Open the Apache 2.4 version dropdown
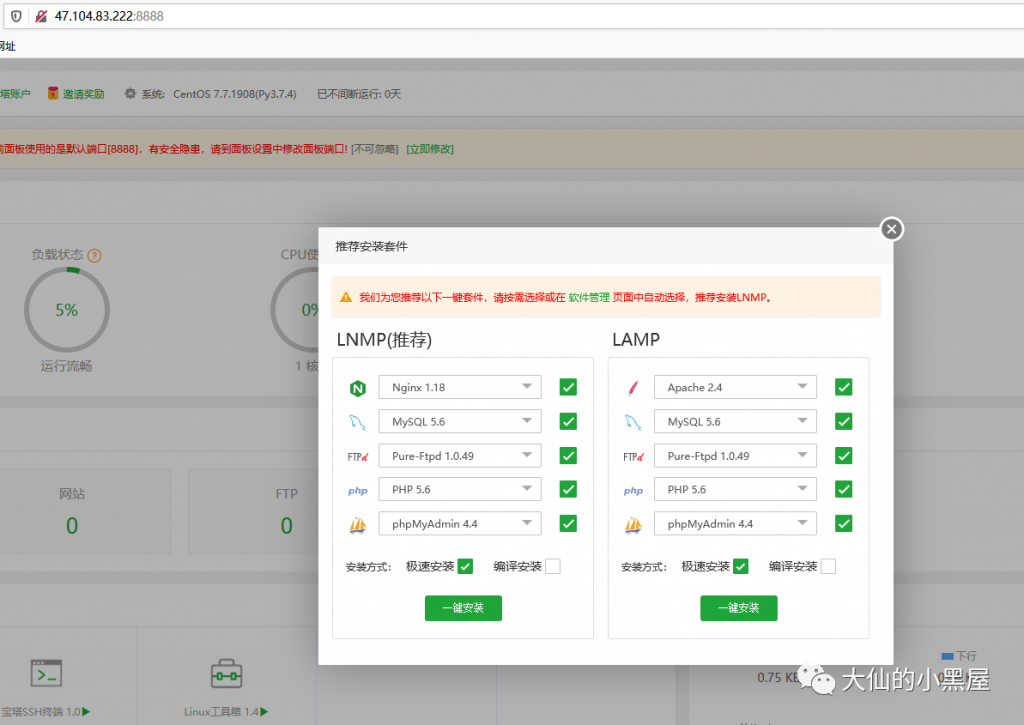The height and width of the screenshot is (725, 1024). [x=734, y=387]
